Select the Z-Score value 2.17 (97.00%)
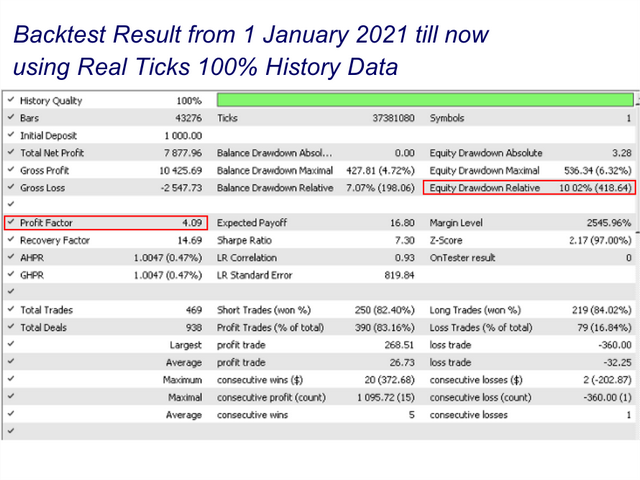The image size is (640, 480). 600,240
